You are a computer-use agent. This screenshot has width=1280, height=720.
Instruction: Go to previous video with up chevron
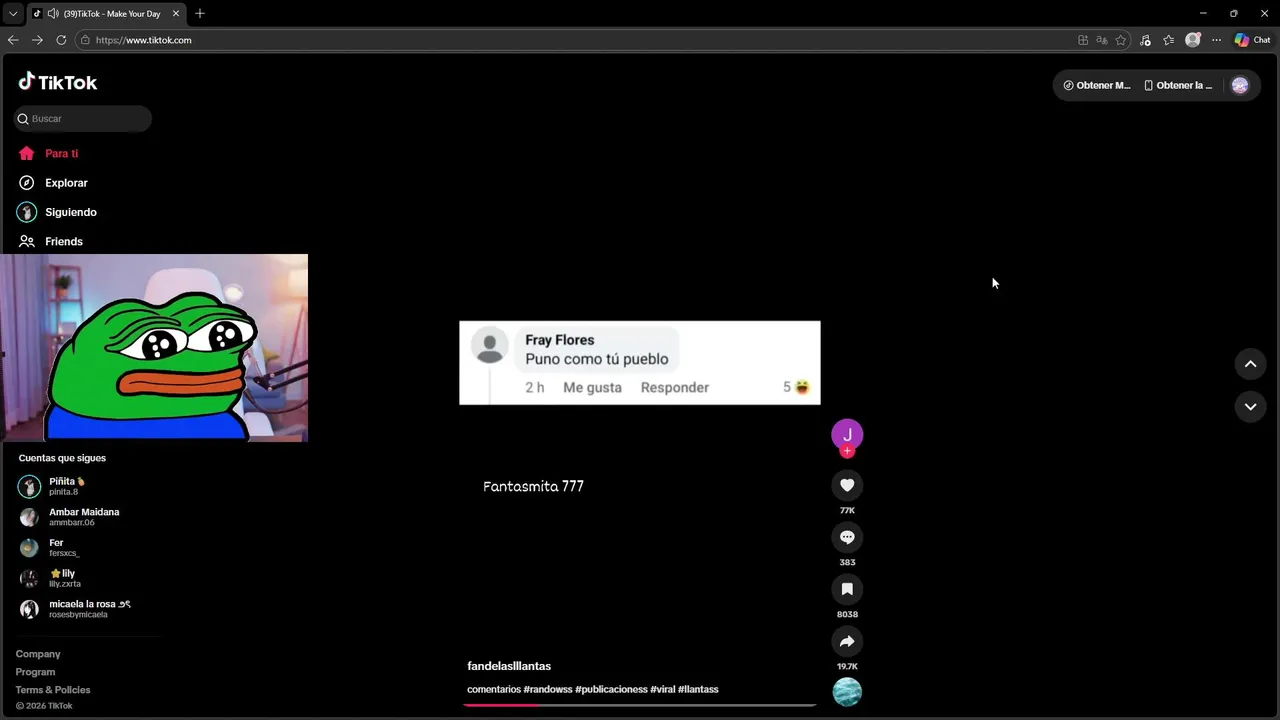(x=1250, y=364)
